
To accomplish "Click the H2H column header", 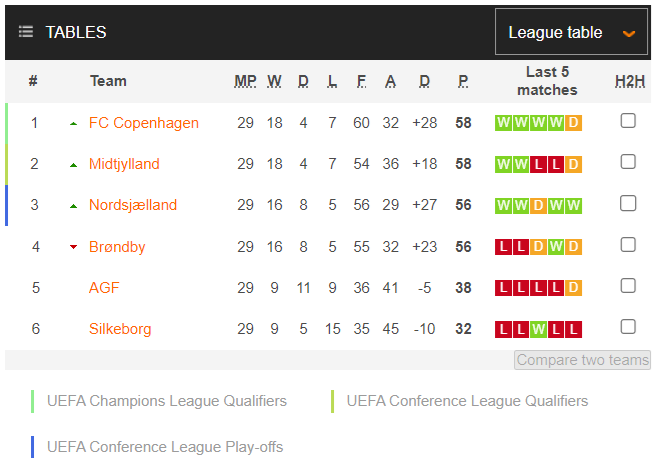I will 629,81.
